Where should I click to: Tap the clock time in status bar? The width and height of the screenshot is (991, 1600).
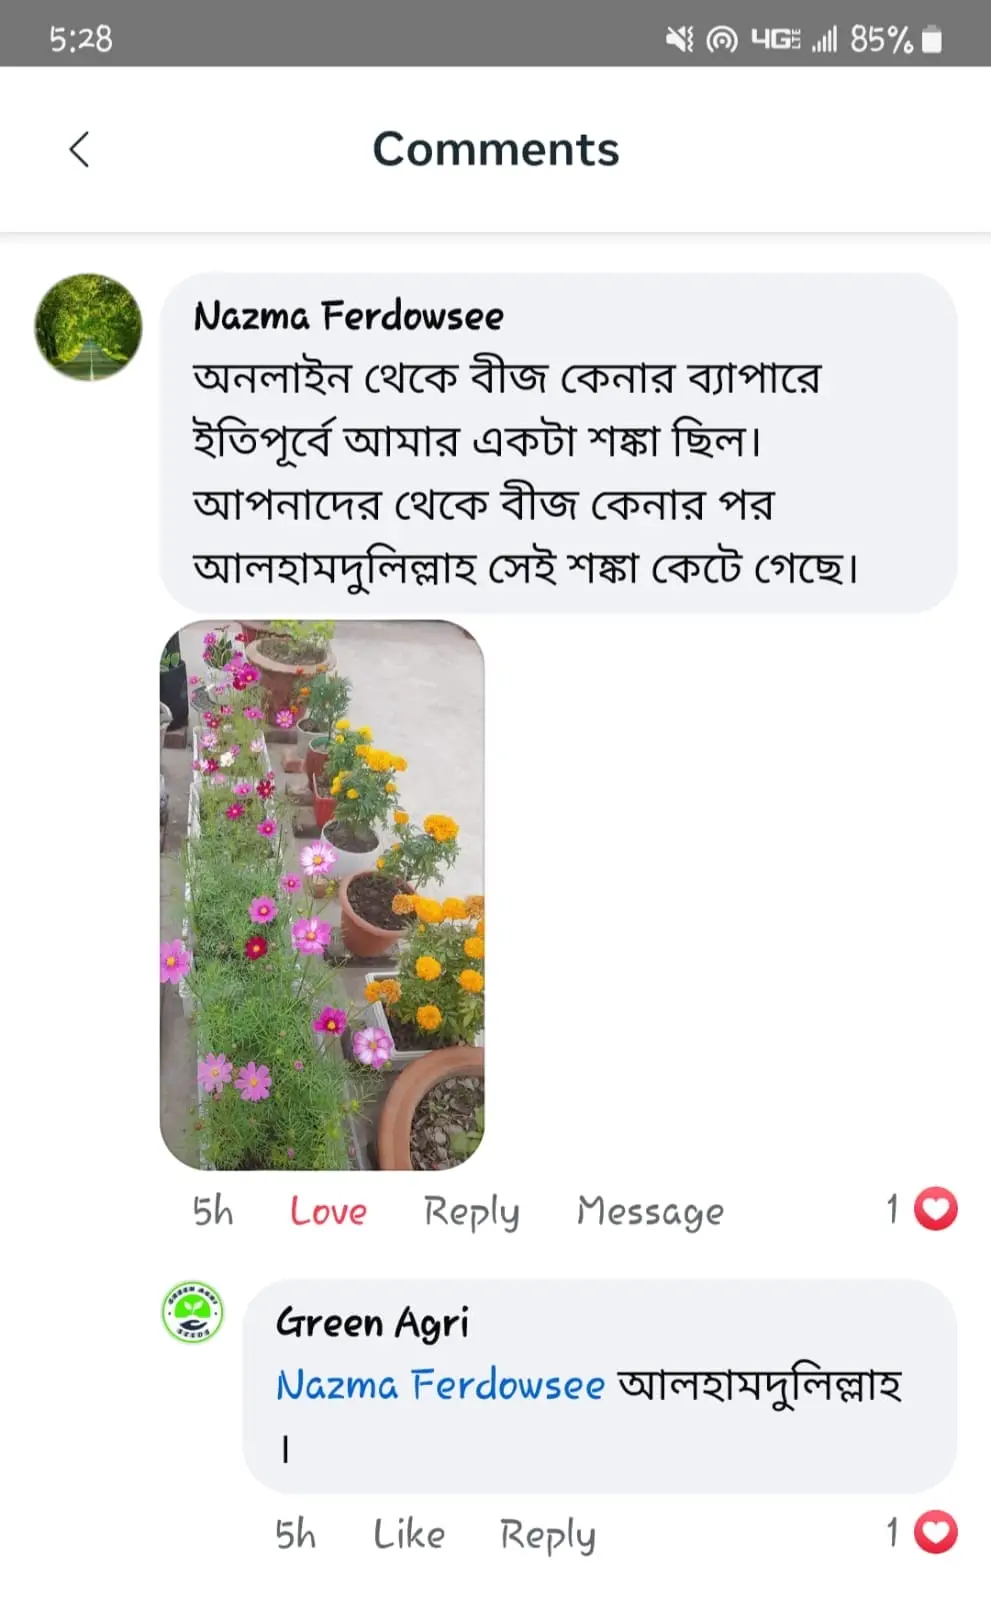81,39
